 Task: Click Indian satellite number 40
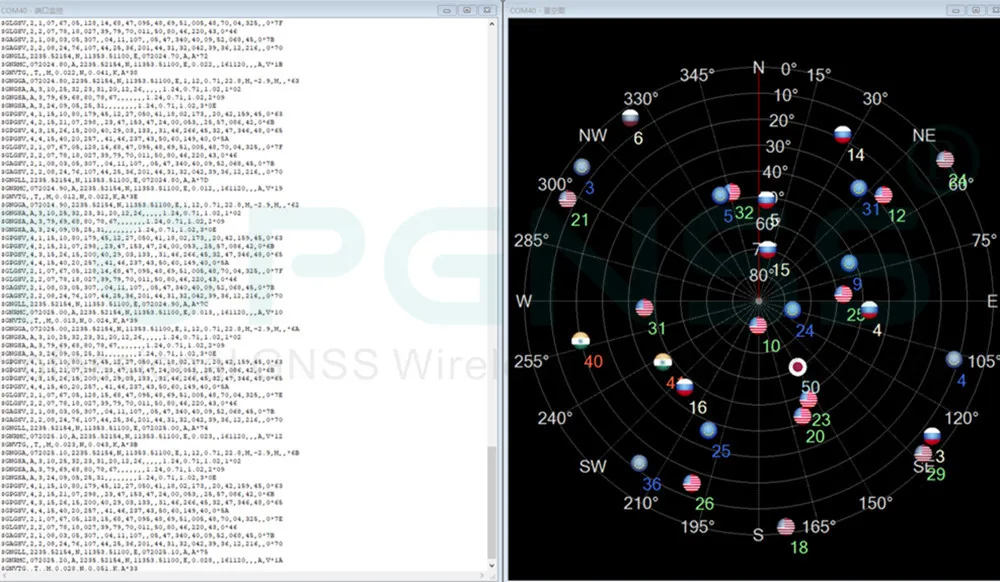(x=579, y=340)
